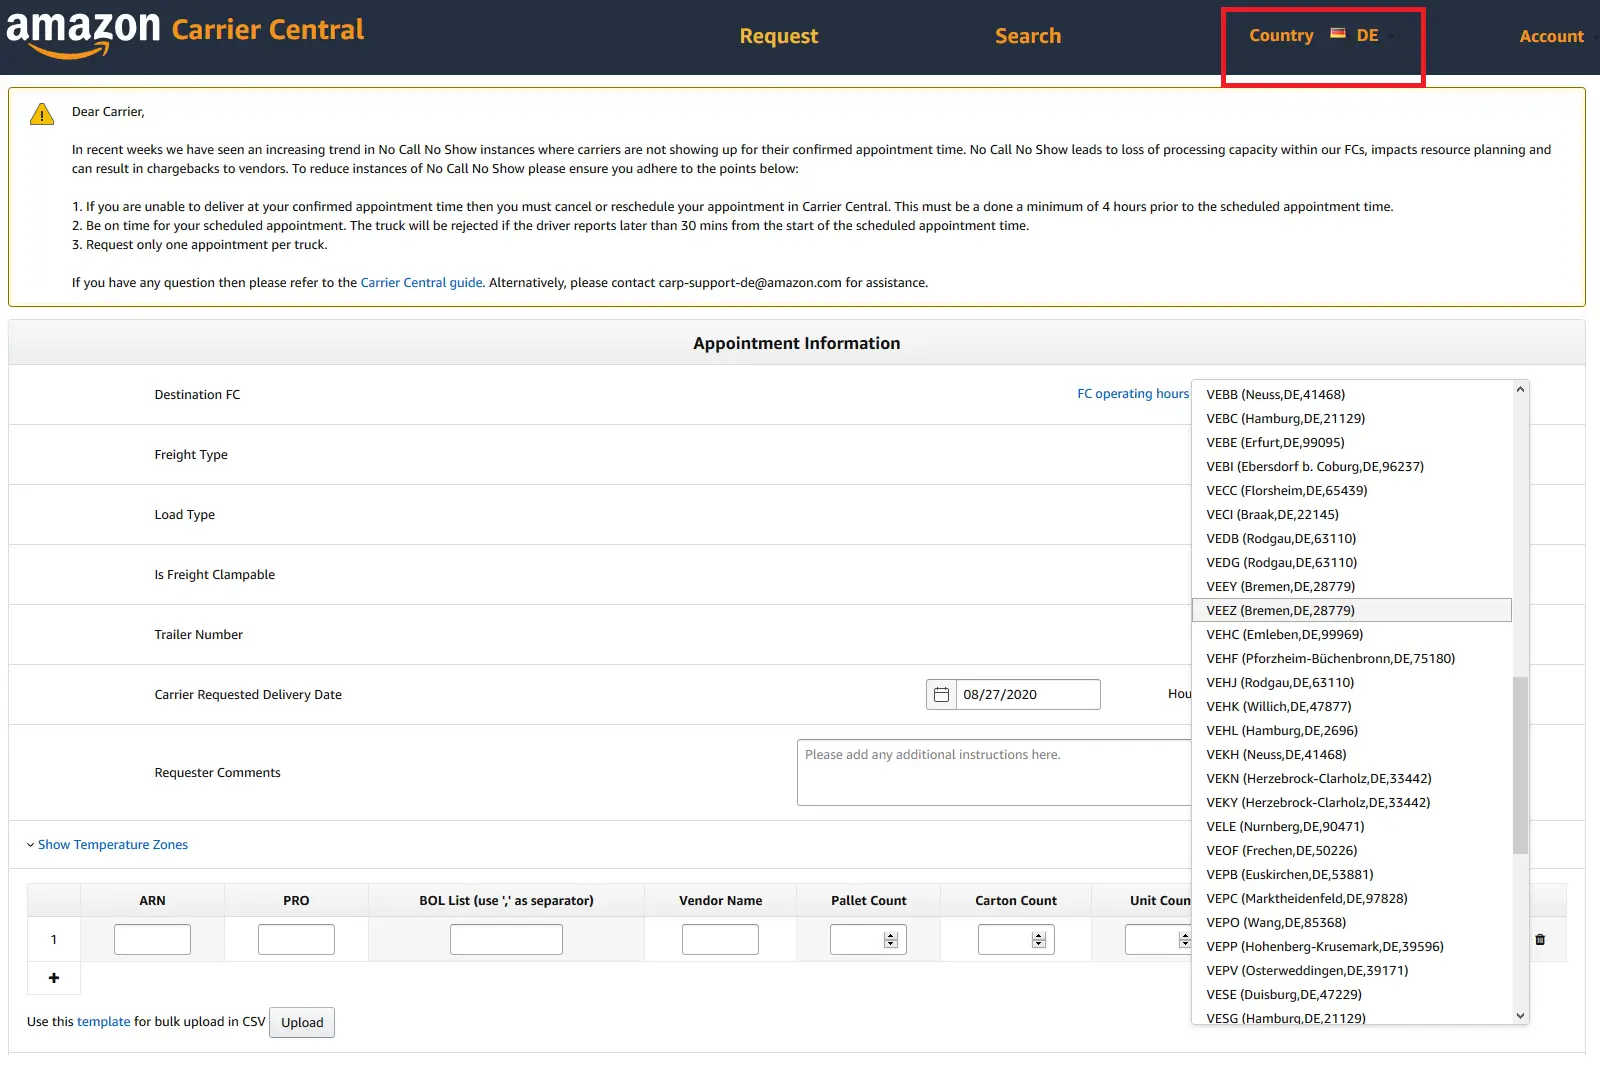1600x1088 pixels.
Task: Open the Carrier Central guide link
Action: coord(421,282)
